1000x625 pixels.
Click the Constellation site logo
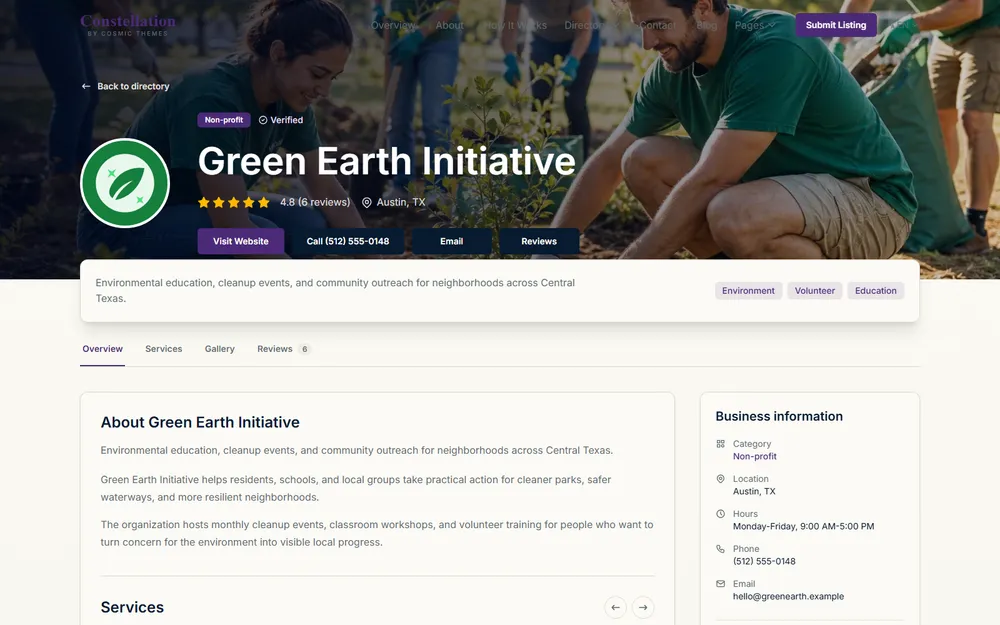[128, 25]
